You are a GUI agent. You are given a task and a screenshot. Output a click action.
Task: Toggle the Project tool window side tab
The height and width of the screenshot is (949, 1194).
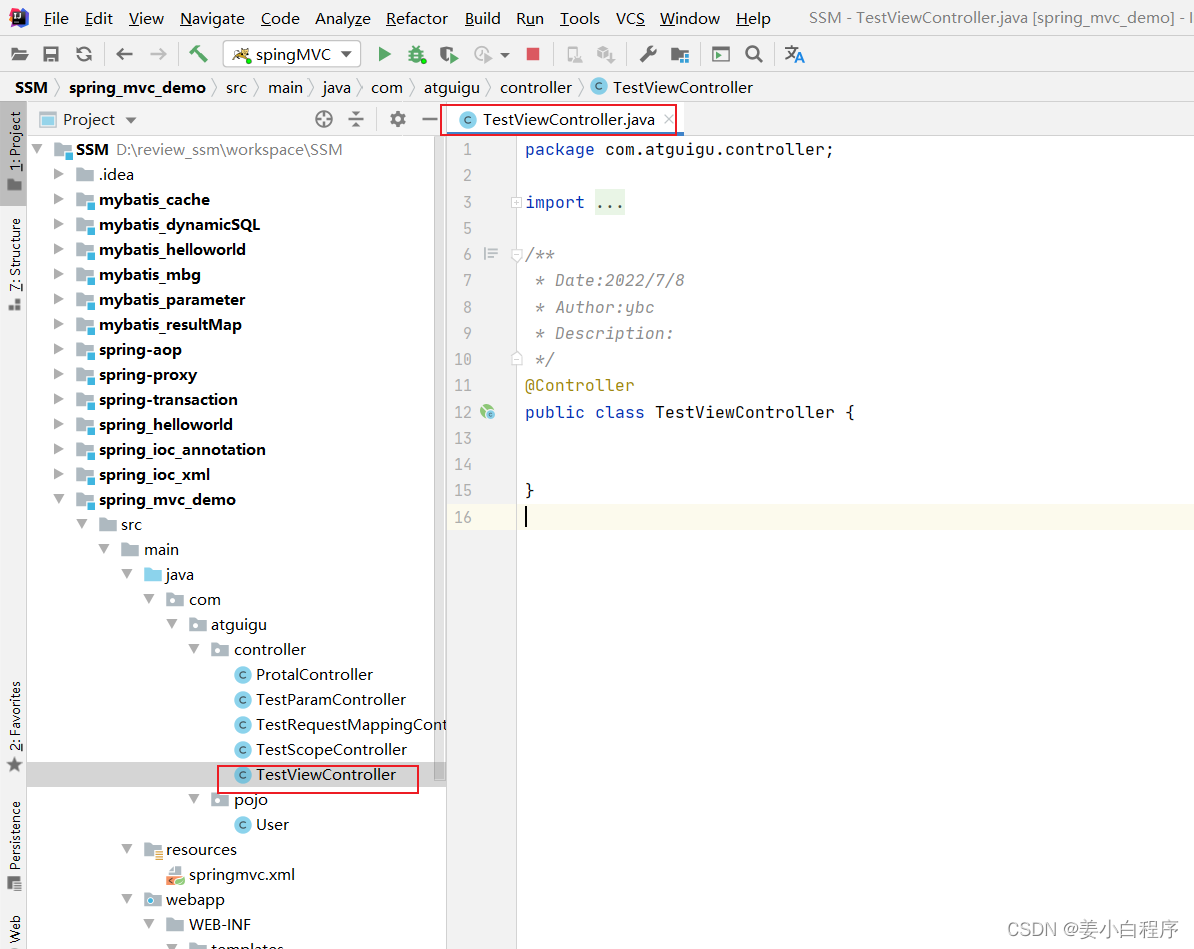coord(14,150)
